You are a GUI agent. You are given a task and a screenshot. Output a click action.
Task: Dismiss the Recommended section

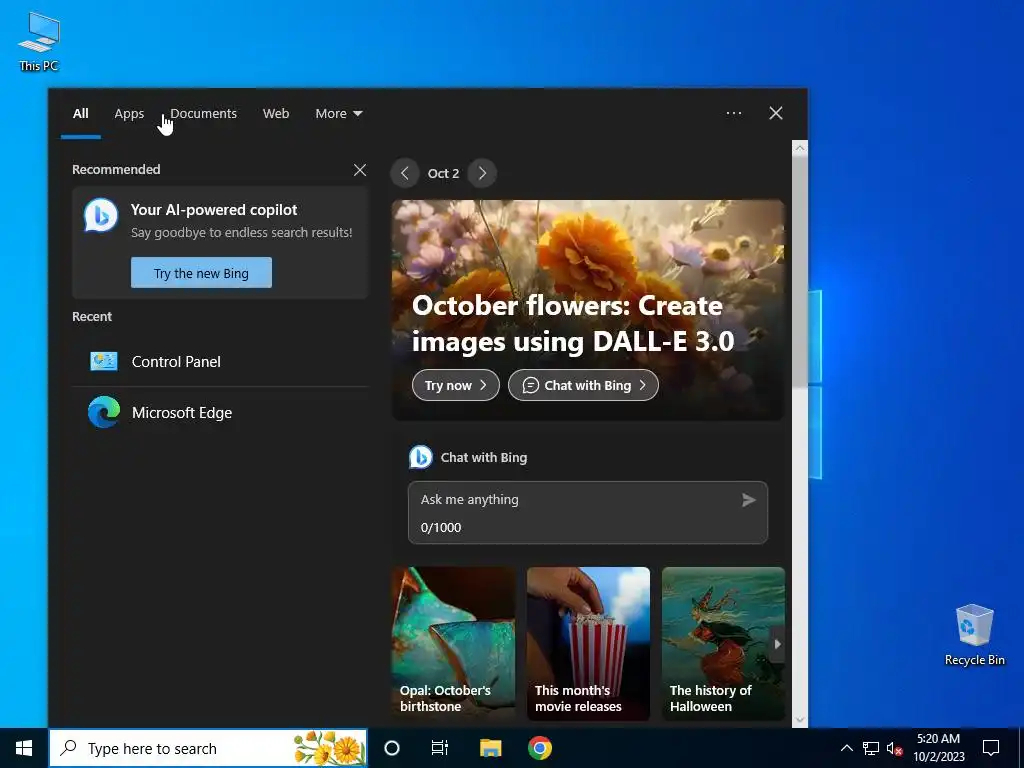tap(359, 170)
